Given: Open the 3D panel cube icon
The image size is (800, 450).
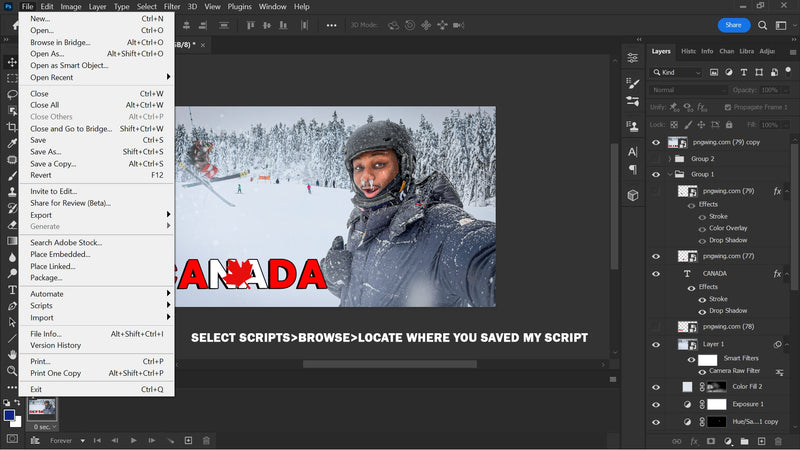Looking at the screenshot, I should point(632,196).
